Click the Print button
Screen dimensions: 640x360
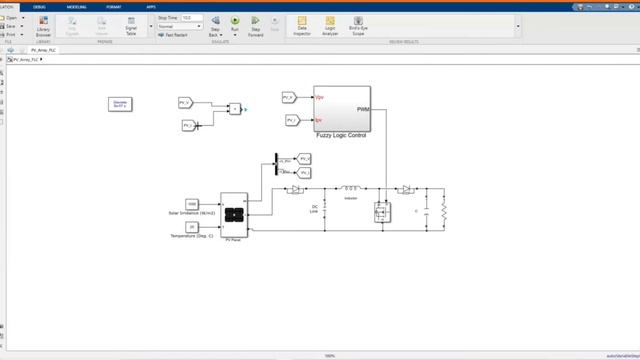coord(8,35)
